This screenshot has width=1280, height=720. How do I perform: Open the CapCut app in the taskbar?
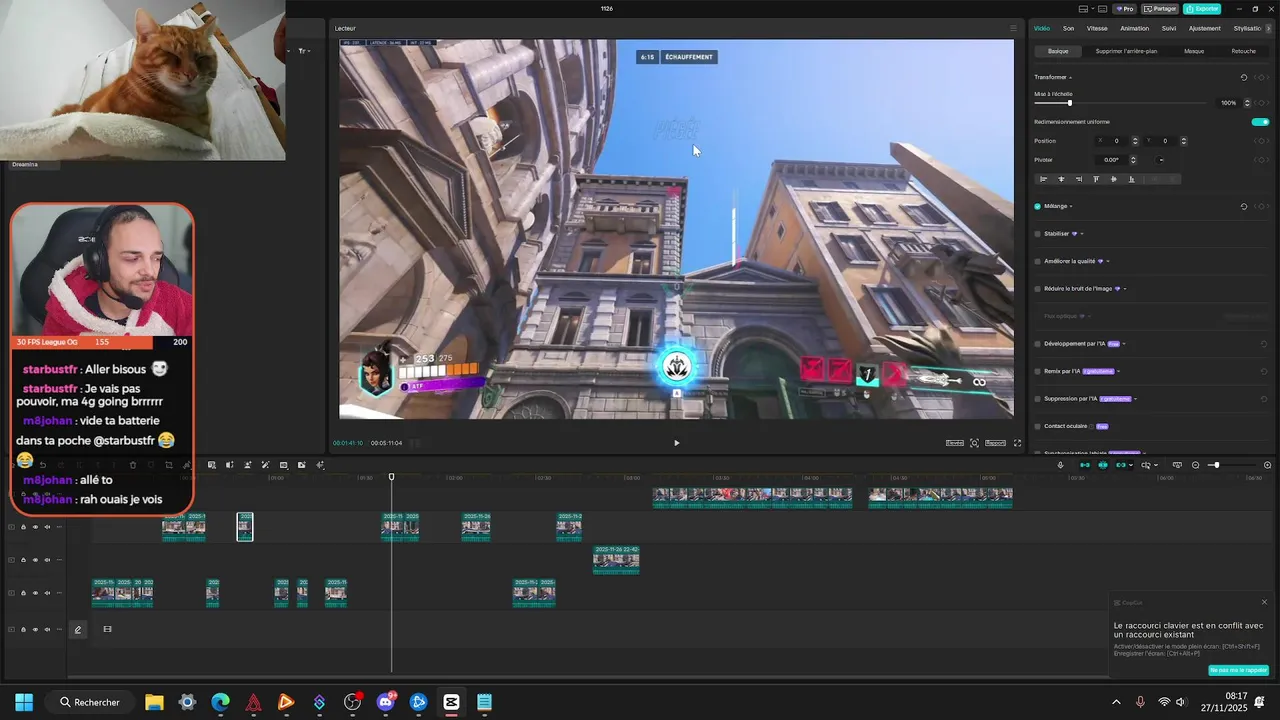tap(451, 702)
